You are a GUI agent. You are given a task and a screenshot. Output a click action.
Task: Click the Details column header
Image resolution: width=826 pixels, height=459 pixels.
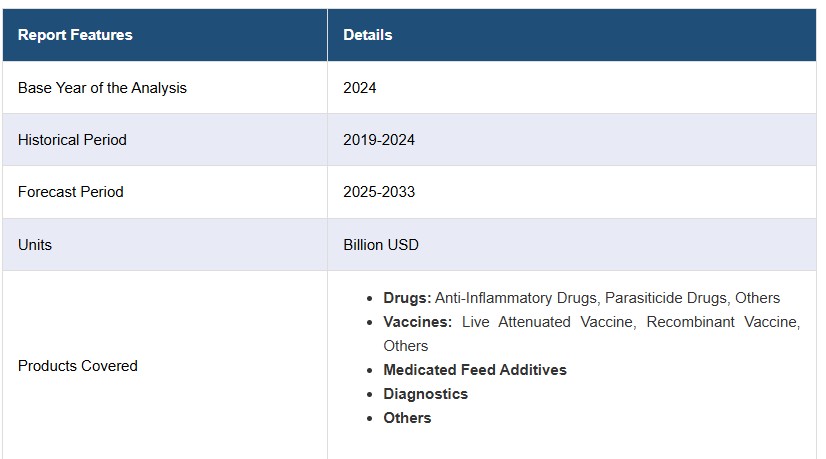coord(368,35)
